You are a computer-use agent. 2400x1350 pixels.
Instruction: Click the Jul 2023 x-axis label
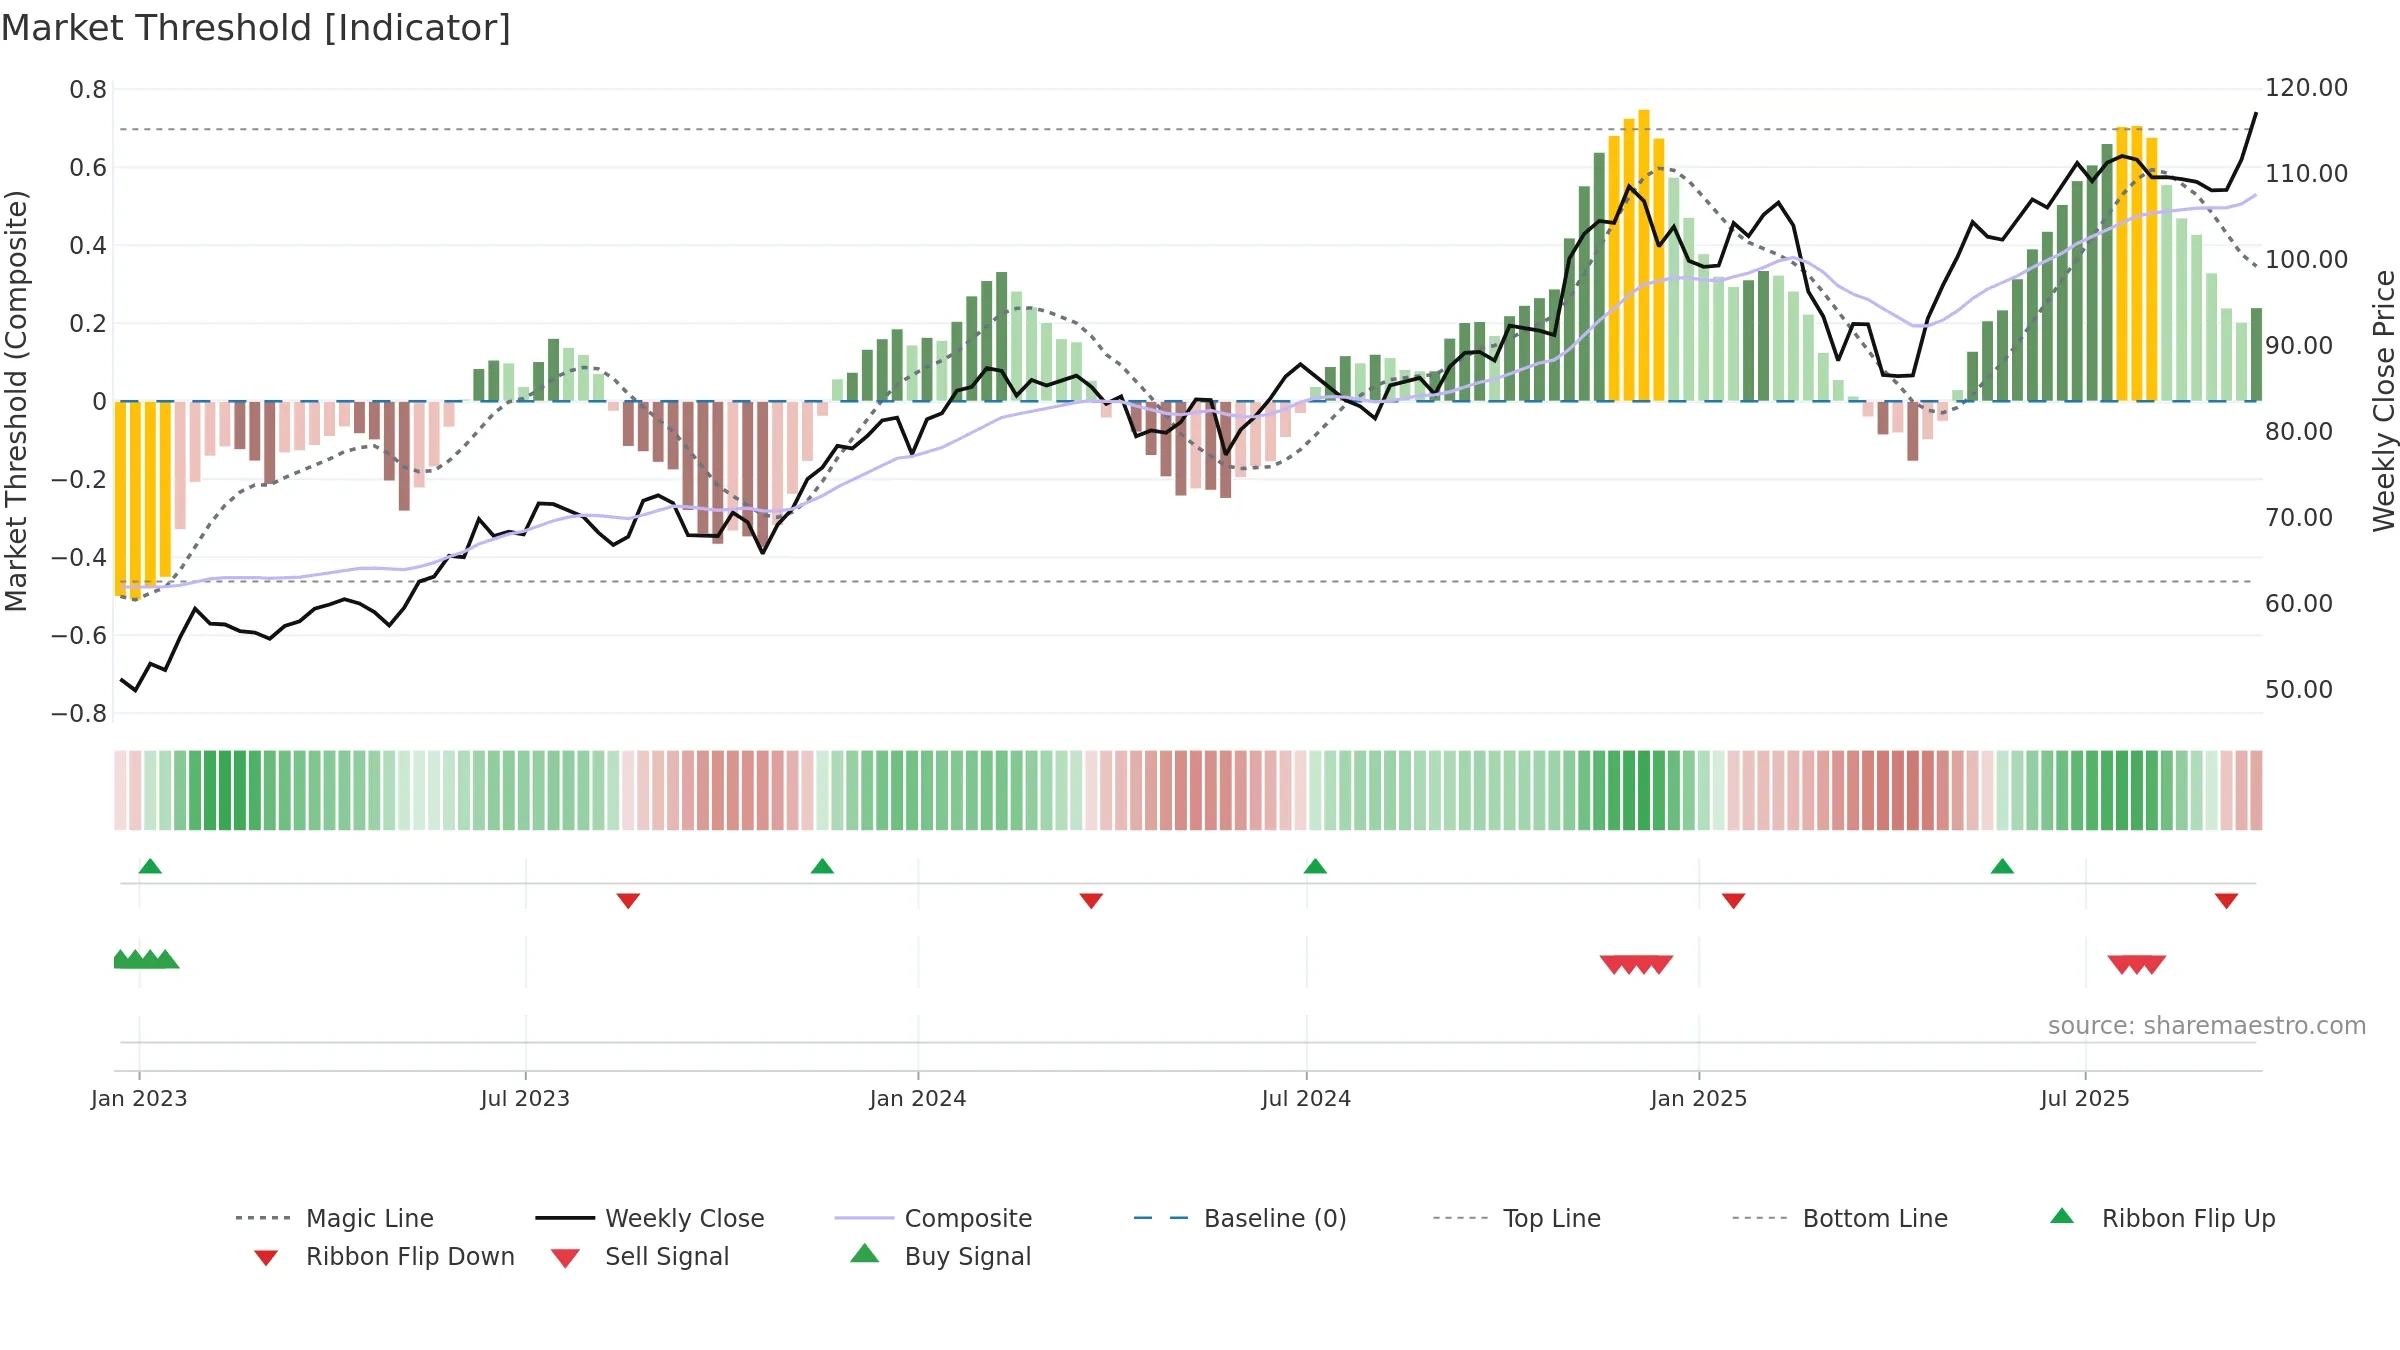[x=525, y=1098]
